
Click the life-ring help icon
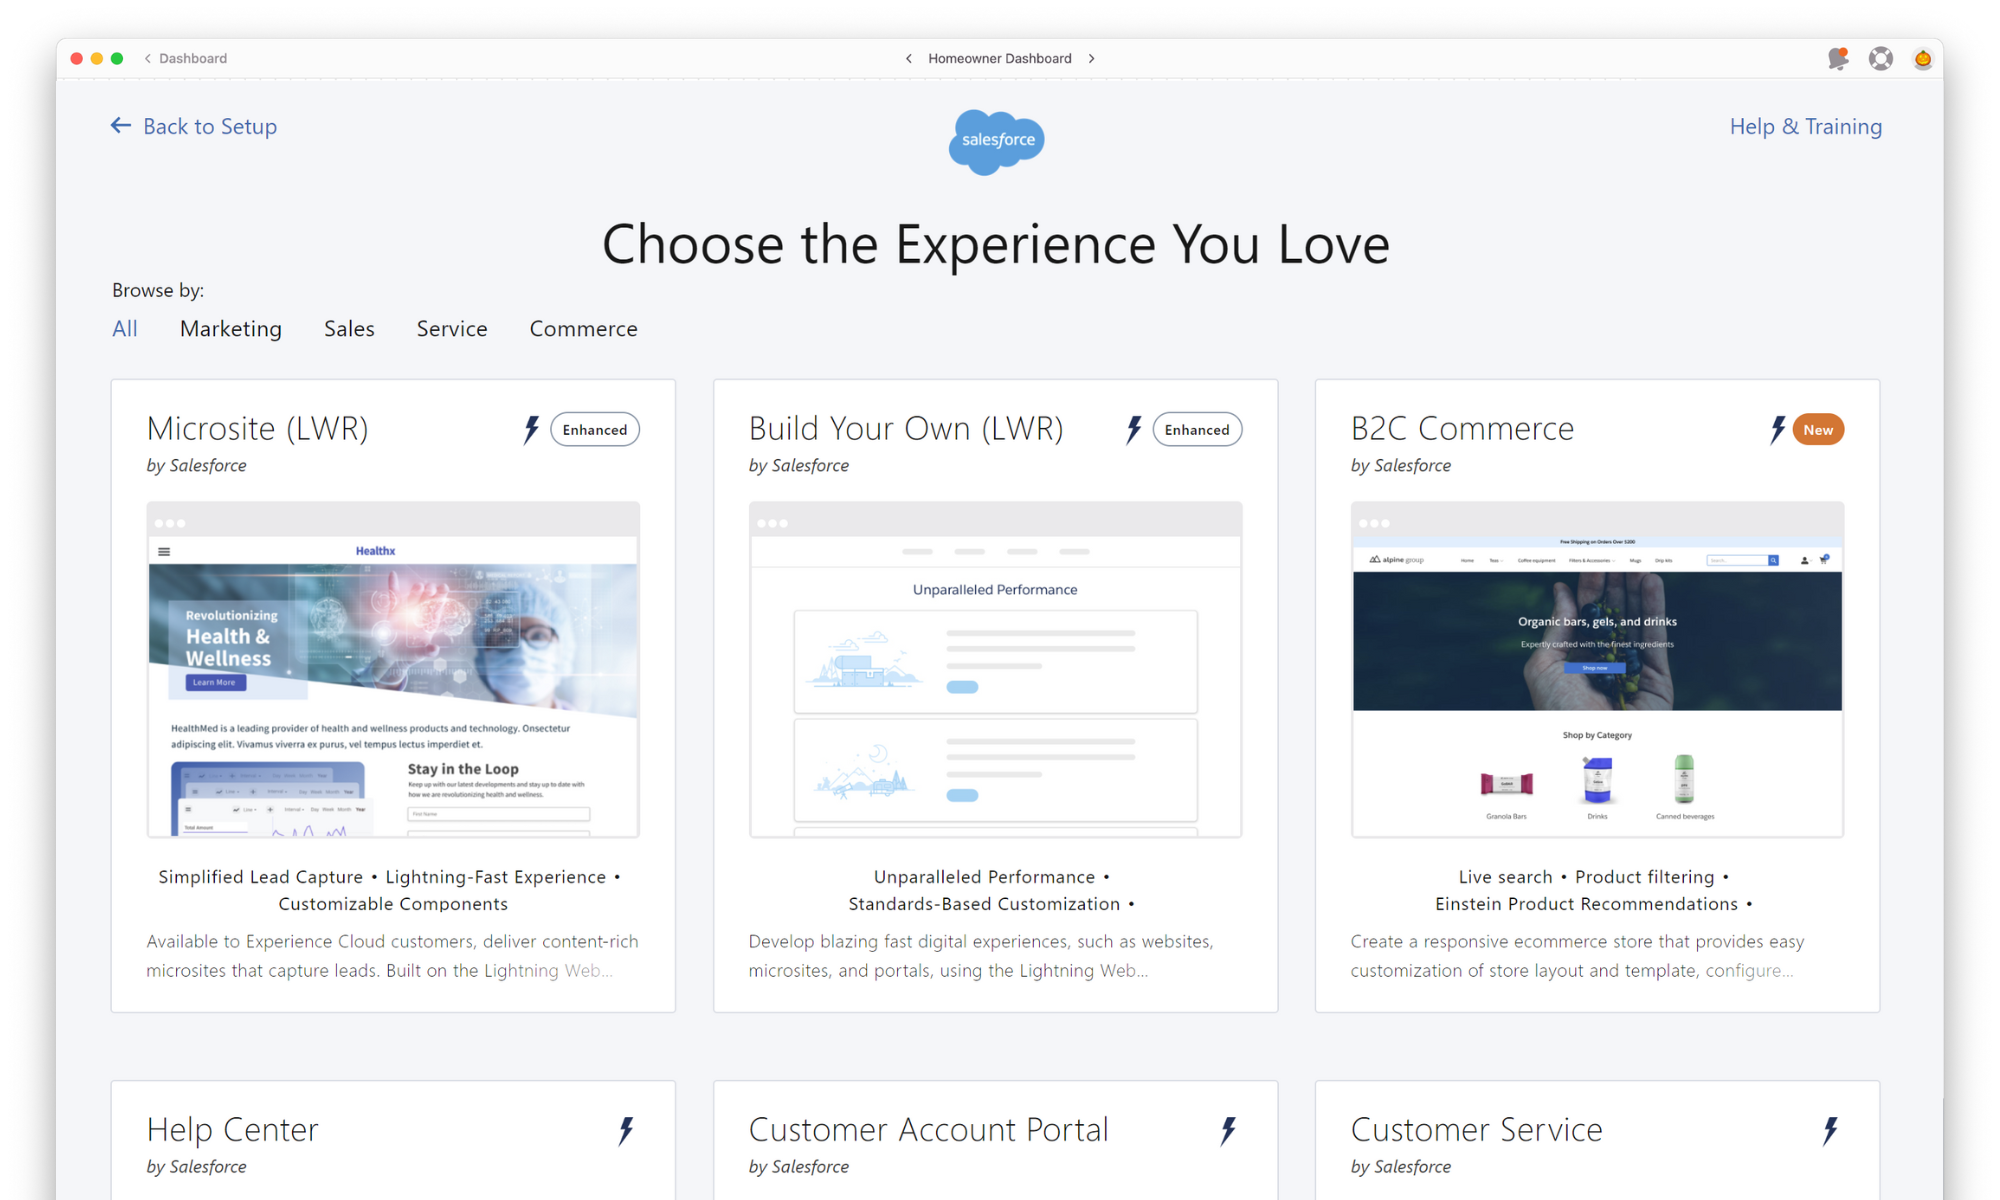coord(1881,58)
